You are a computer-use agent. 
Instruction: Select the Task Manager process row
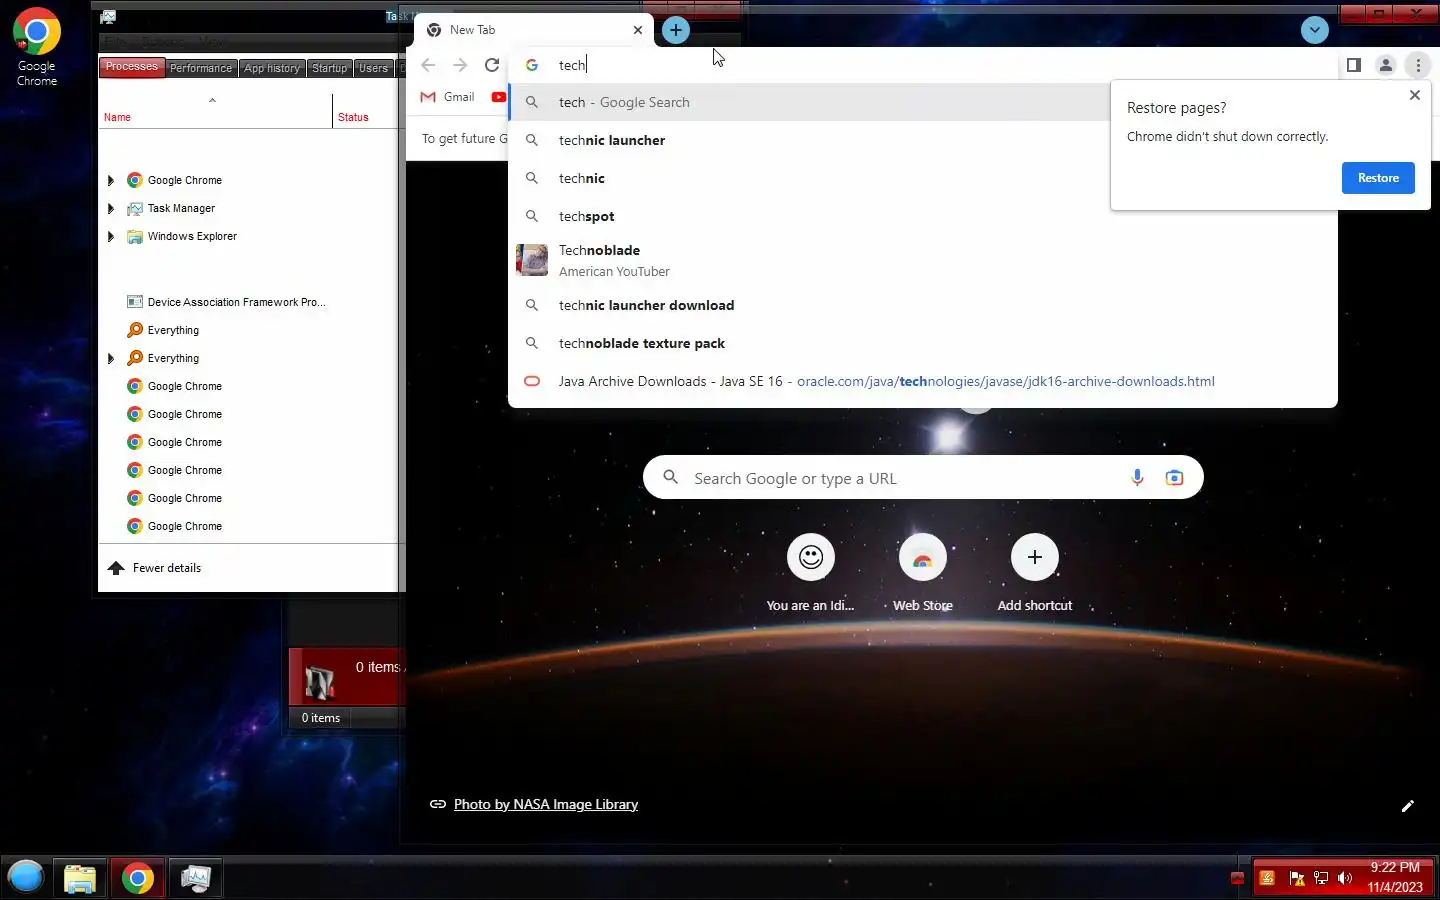coord(248,208)
